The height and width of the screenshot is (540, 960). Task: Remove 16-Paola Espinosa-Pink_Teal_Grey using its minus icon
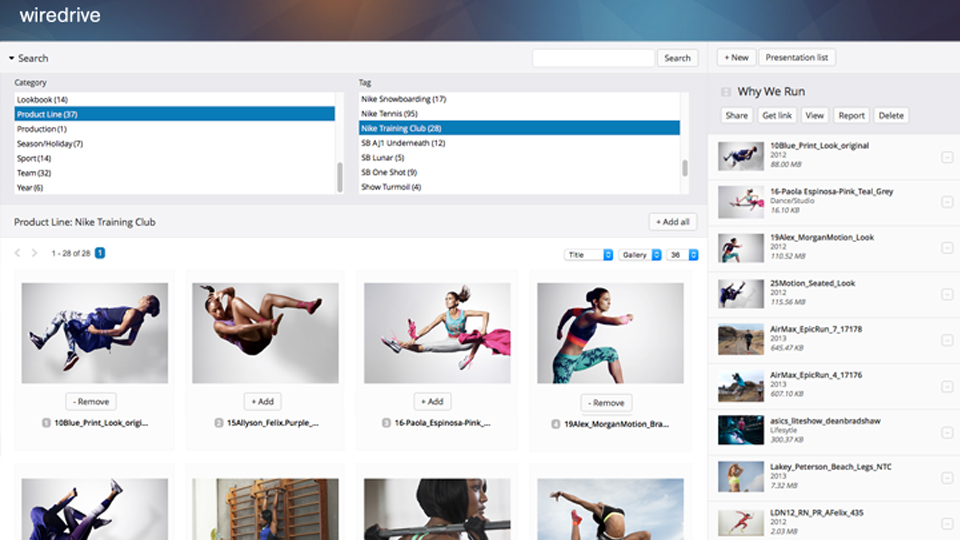pyautogui.click(x=947, y=202)
